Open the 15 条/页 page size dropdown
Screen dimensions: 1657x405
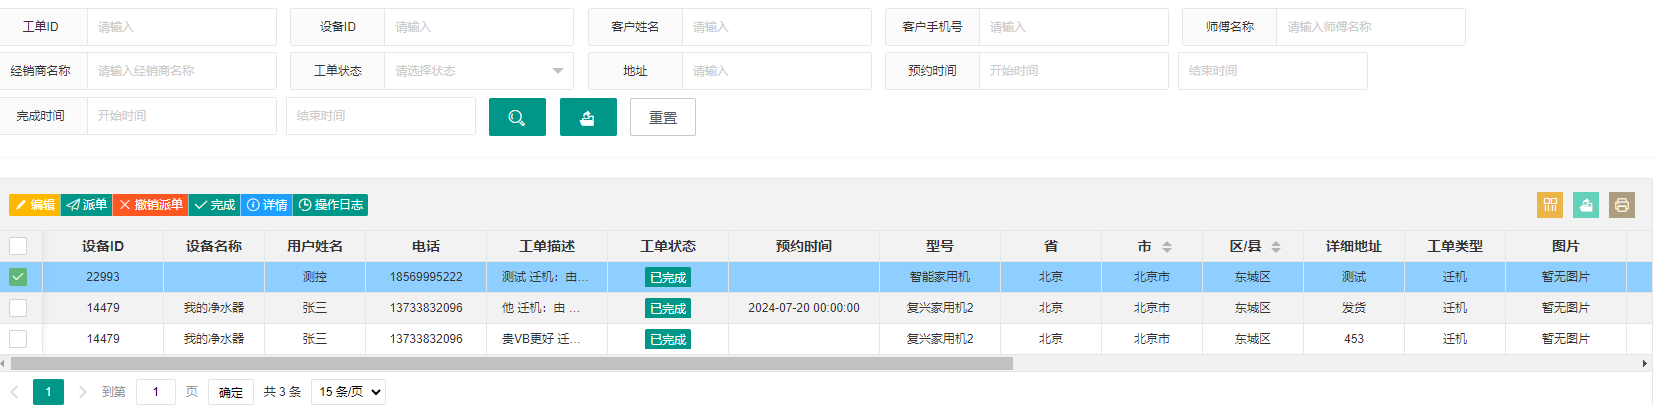point(348,392)
